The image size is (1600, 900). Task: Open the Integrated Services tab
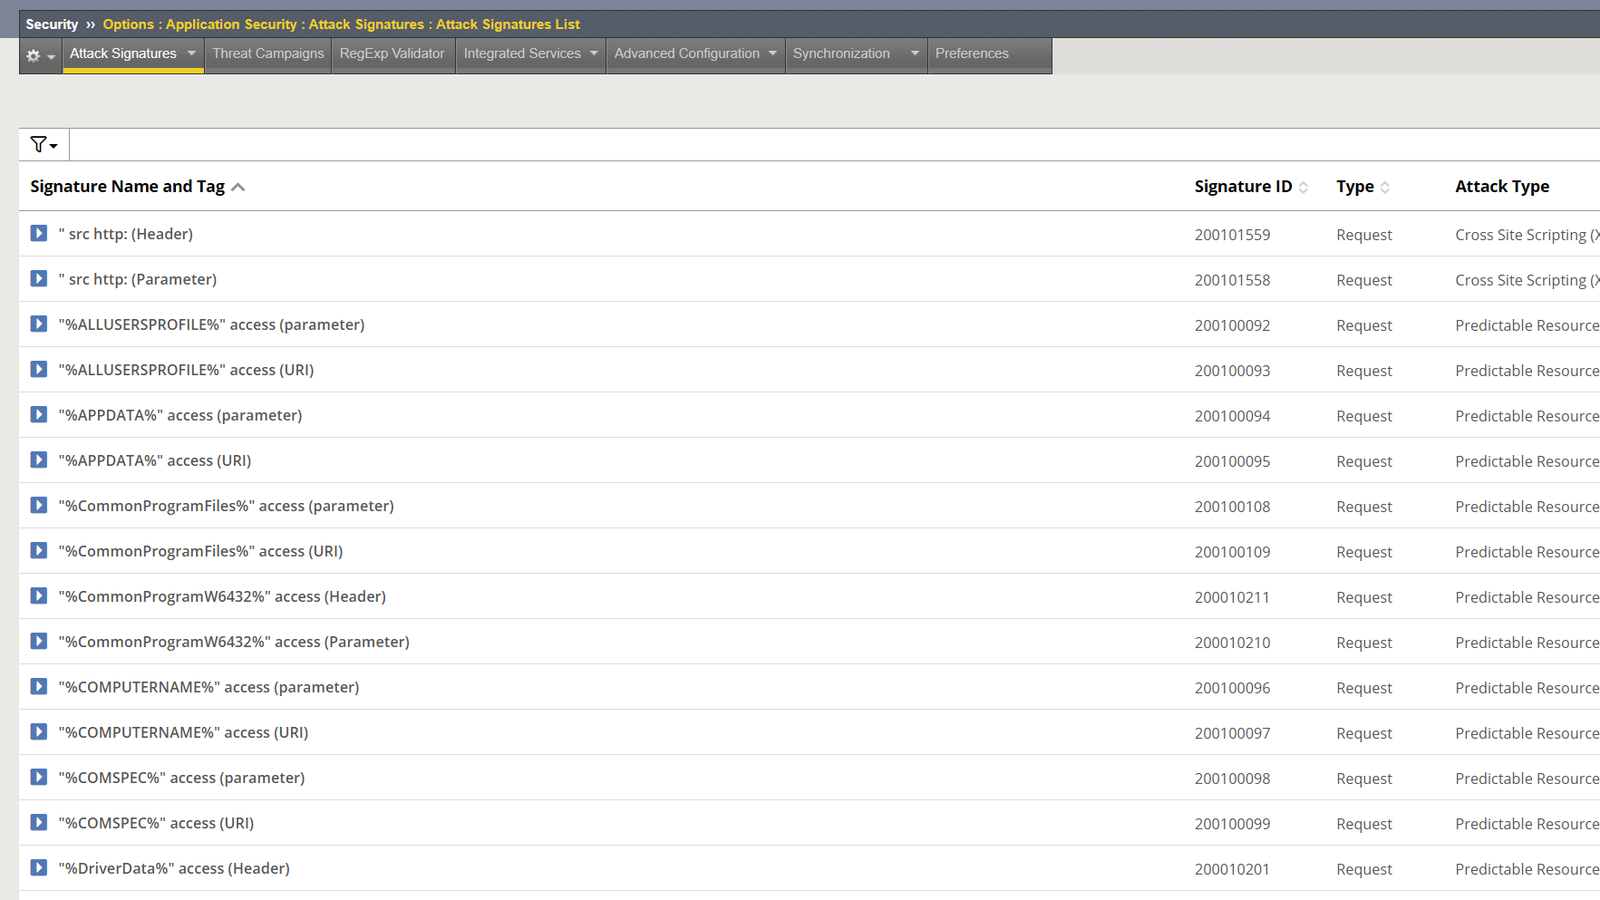522,54
